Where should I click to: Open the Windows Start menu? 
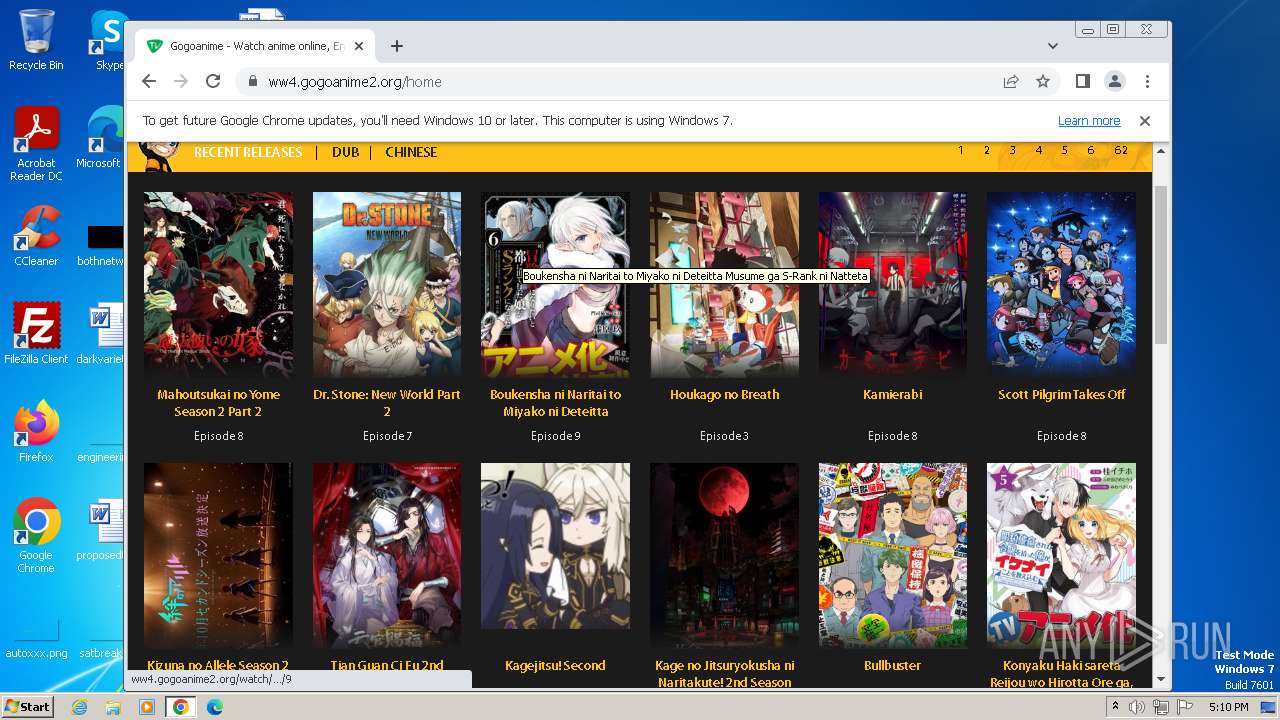[28, 706]
